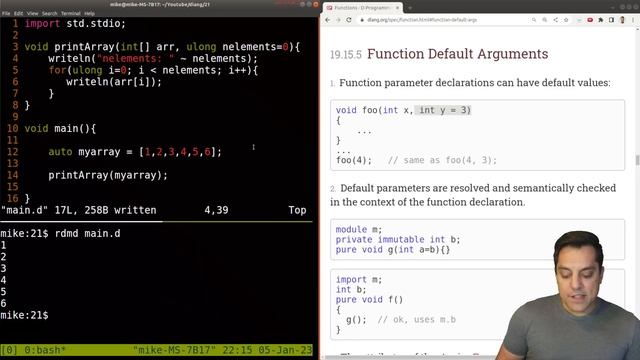Click the 19.15.5 section number link
Image resolution: width=640 pixels, height=360 pixels.
[x=346, y=55]
